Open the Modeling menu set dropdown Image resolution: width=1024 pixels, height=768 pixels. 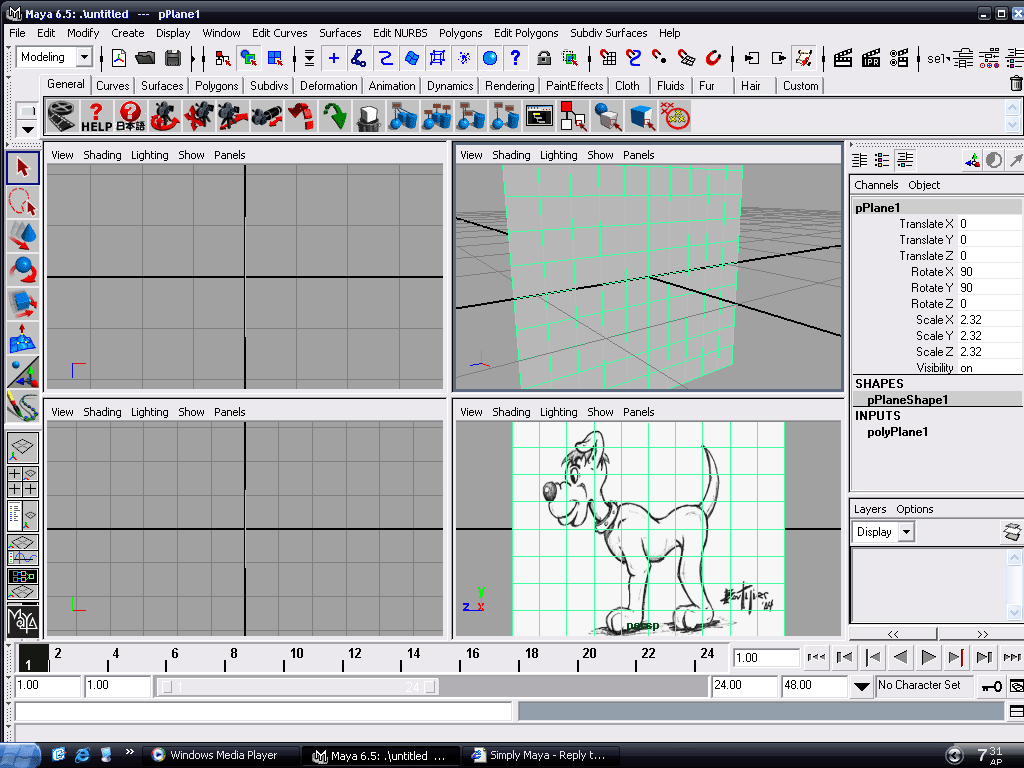tap(84, 57)
